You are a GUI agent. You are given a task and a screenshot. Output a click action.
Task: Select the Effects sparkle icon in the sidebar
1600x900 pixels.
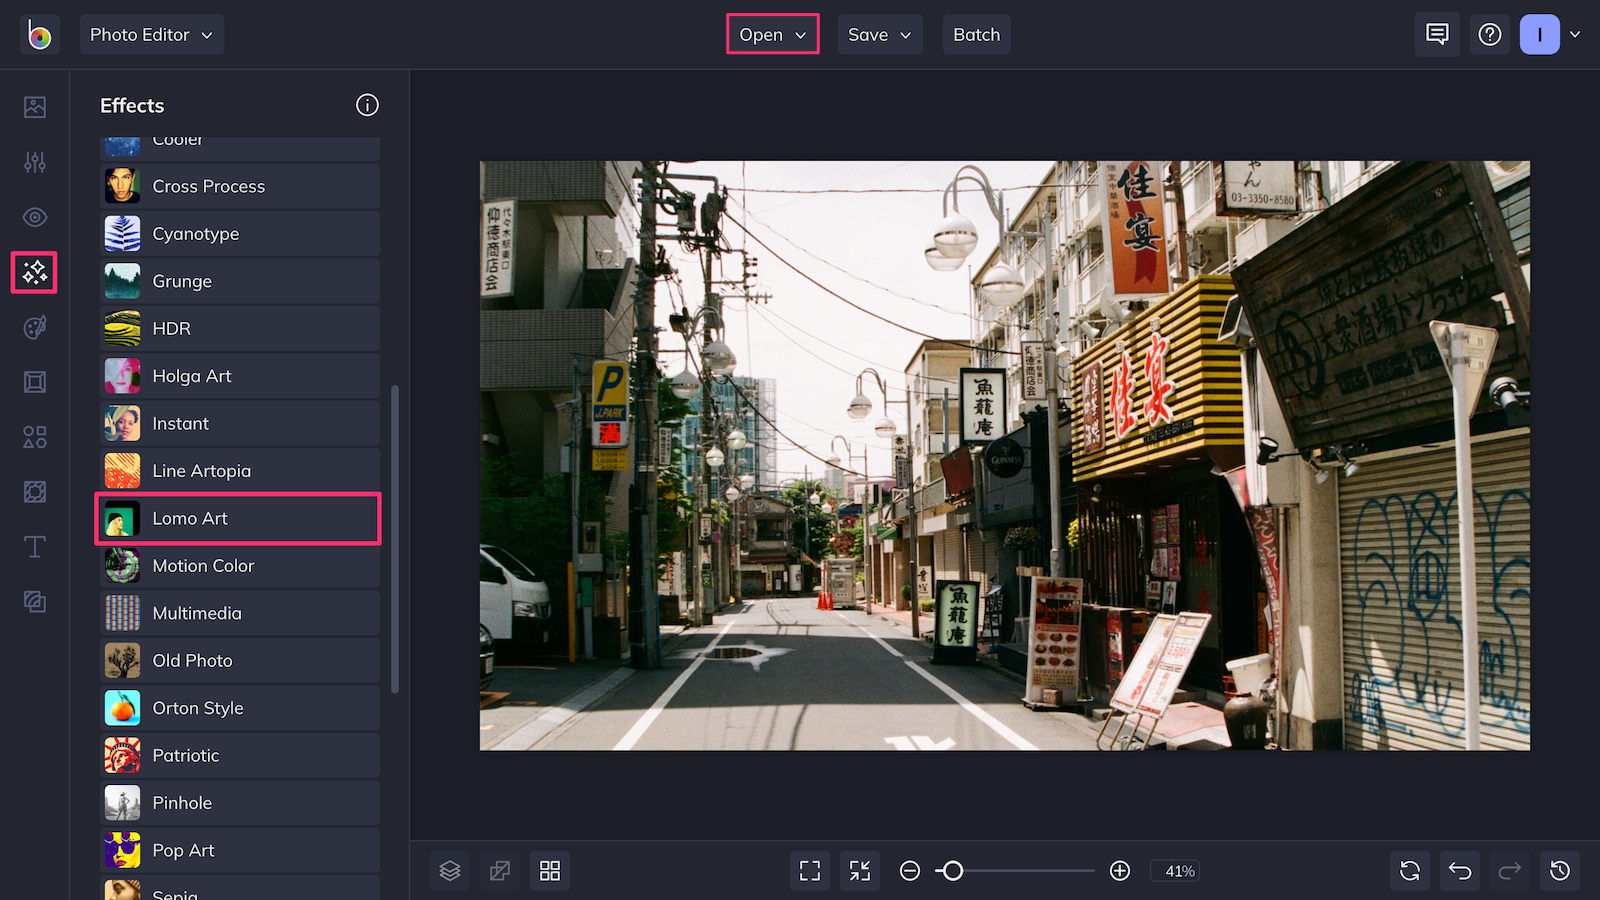(34, 272)
